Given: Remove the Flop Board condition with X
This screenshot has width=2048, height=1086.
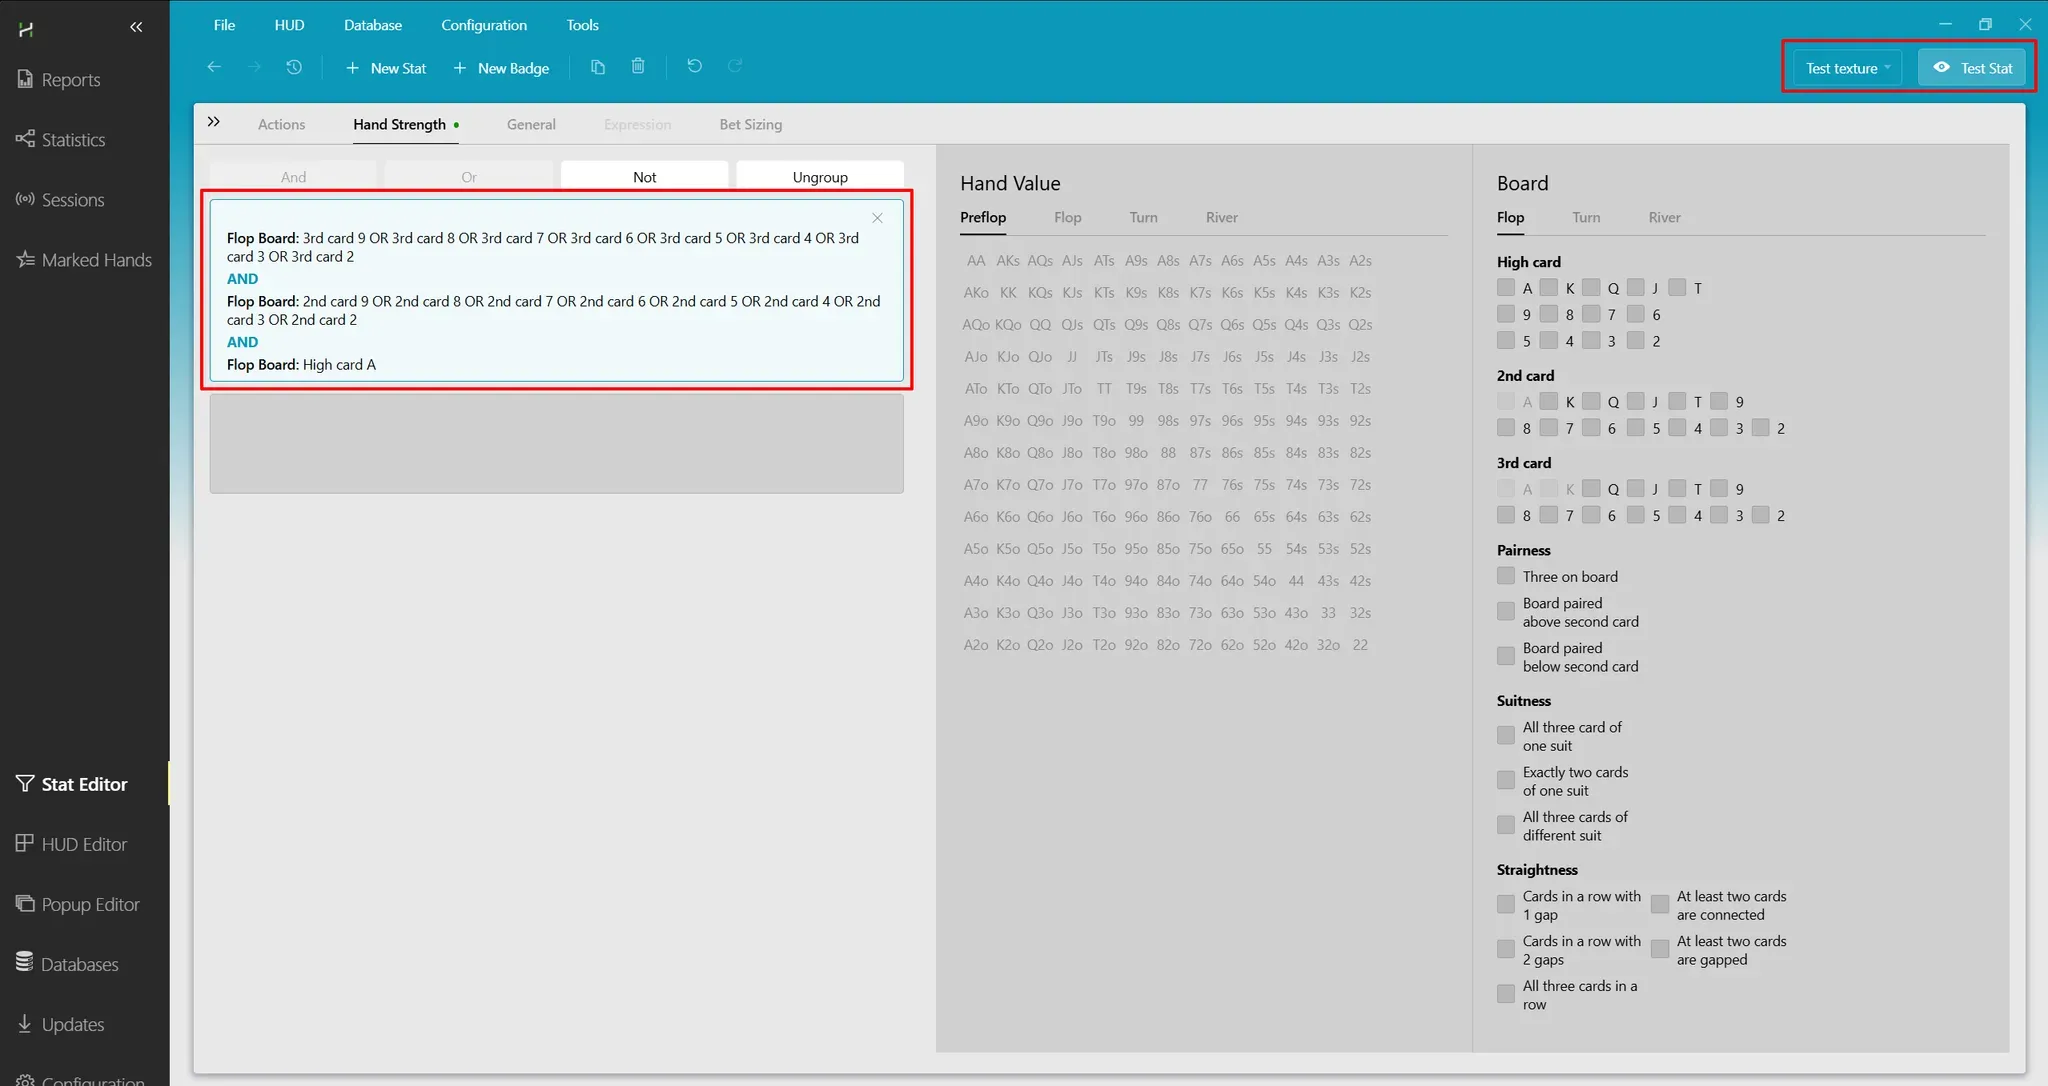Looking at the screenshot, I should (x=877, y=218).
